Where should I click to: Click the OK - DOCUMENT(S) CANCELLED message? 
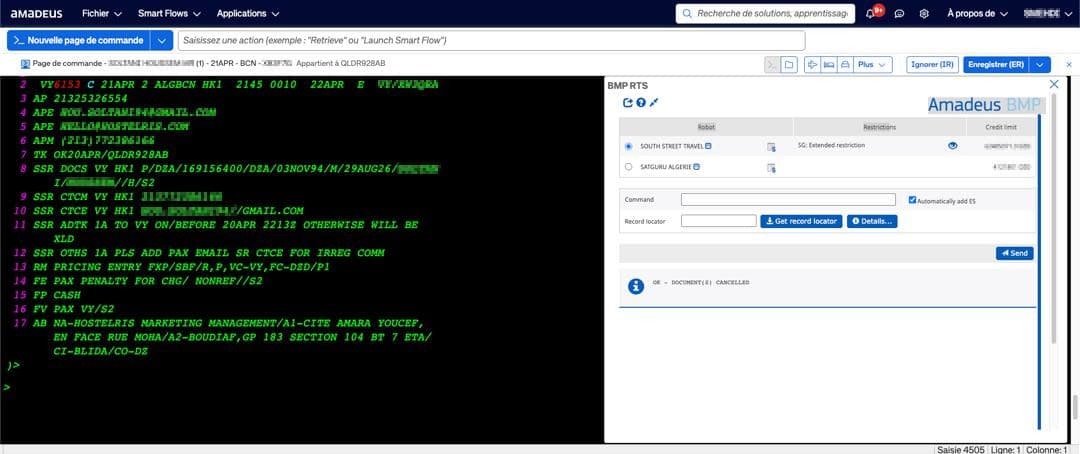[700, 282]
